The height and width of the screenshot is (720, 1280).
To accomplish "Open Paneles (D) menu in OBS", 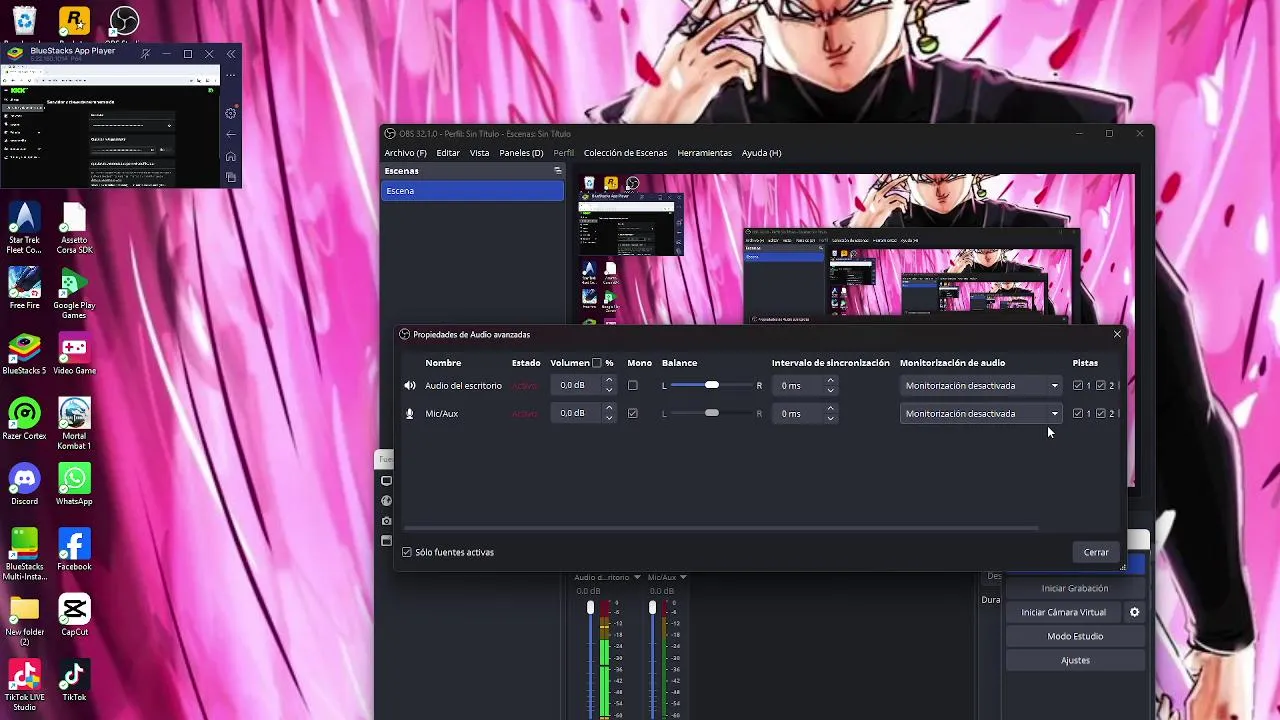I will pyautogui.click(x=521, y=153).
